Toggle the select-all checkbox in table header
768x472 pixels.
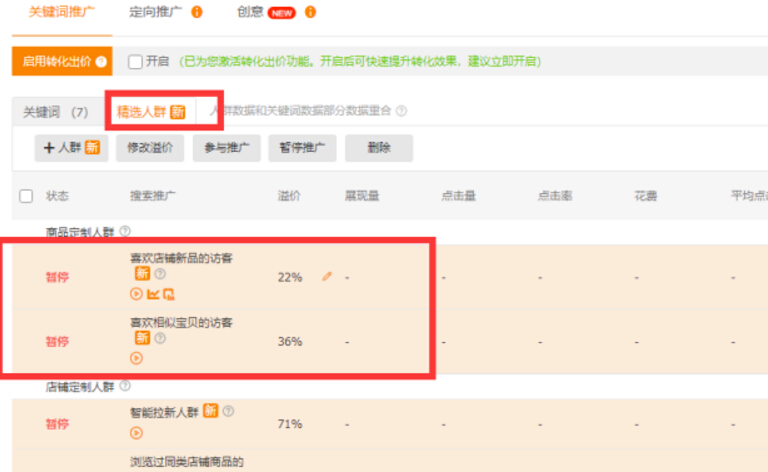pyautogui.click(x=27, y=196)
